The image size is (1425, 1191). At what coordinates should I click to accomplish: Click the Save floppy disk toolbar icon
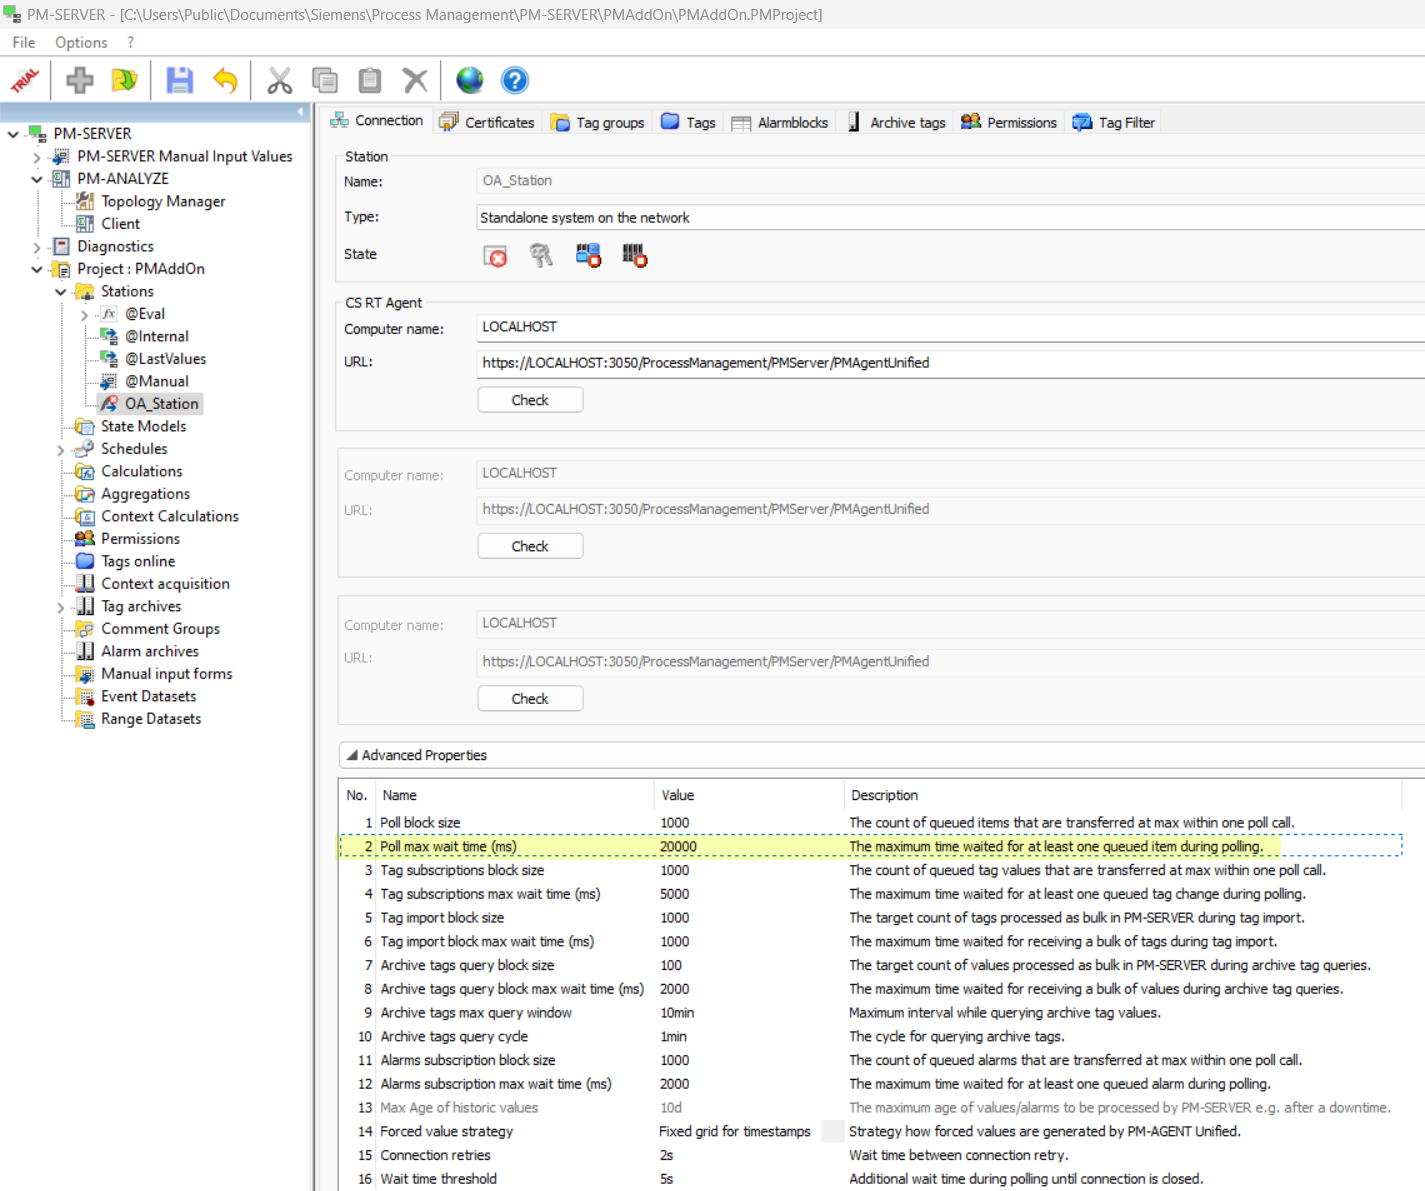click(x=180, y=80)
